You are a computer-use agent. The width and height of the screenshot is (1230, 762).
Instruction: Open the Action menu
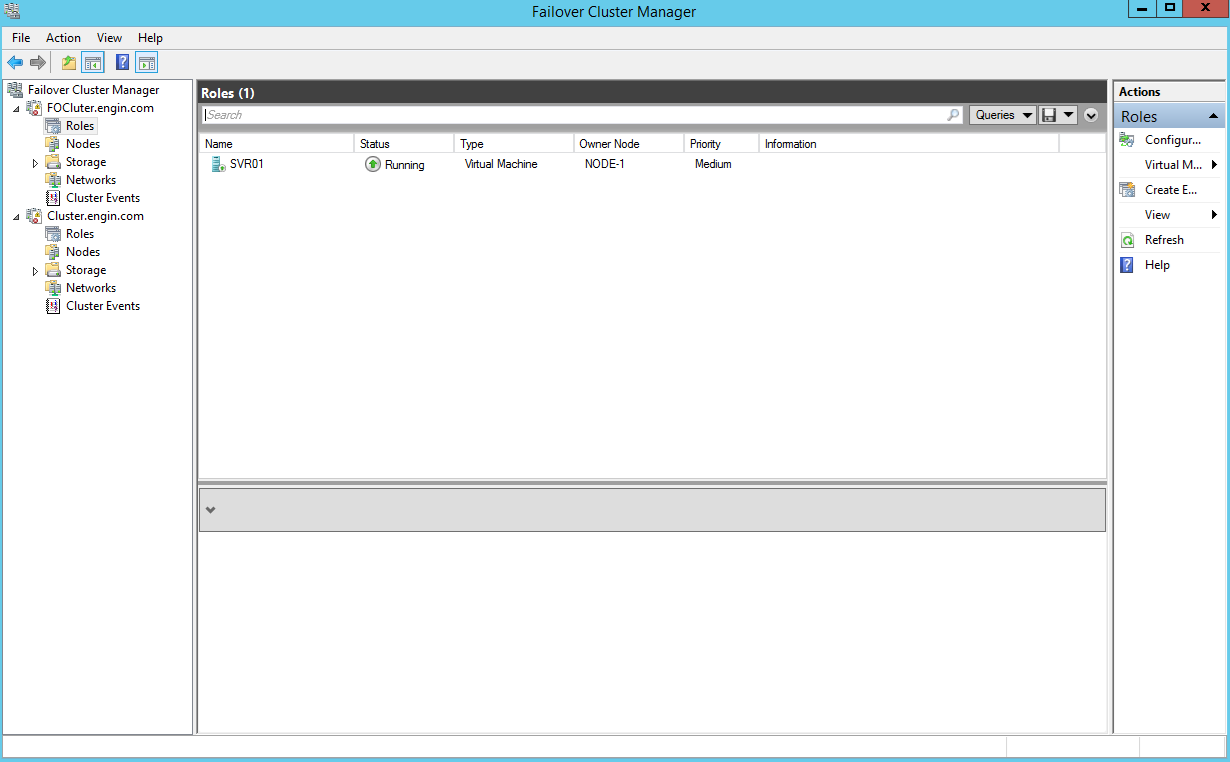click(63, 38)
